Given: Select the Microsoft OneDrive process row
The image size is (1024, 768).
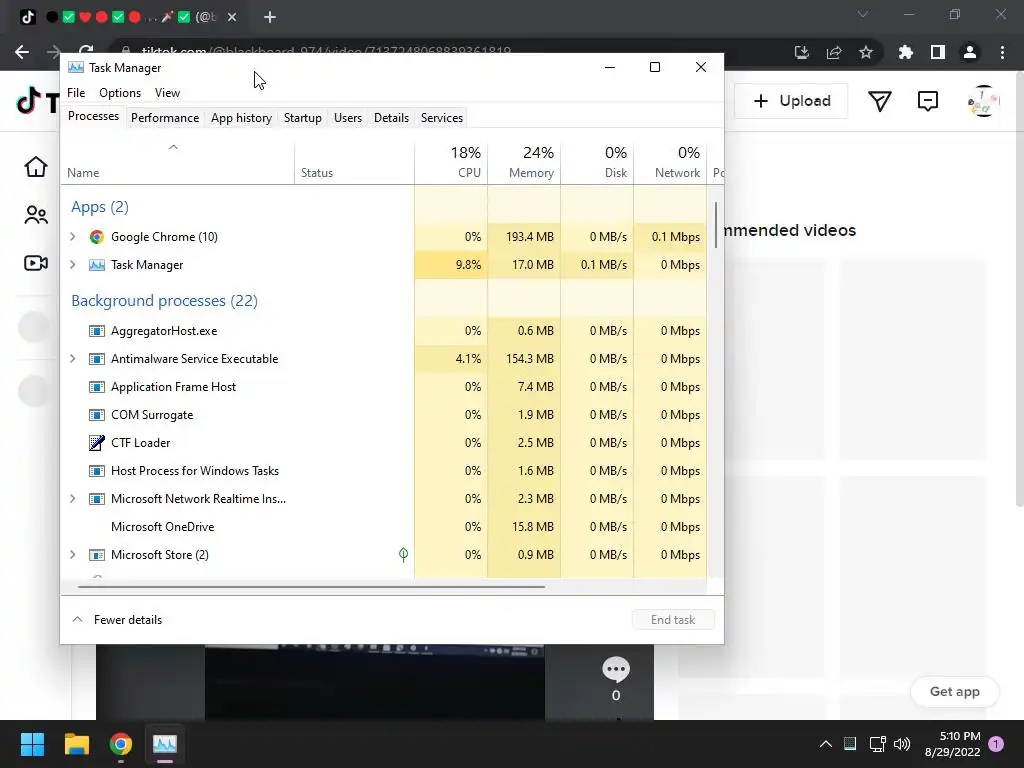Looking at the screenshot, I should tap(383, 526).
